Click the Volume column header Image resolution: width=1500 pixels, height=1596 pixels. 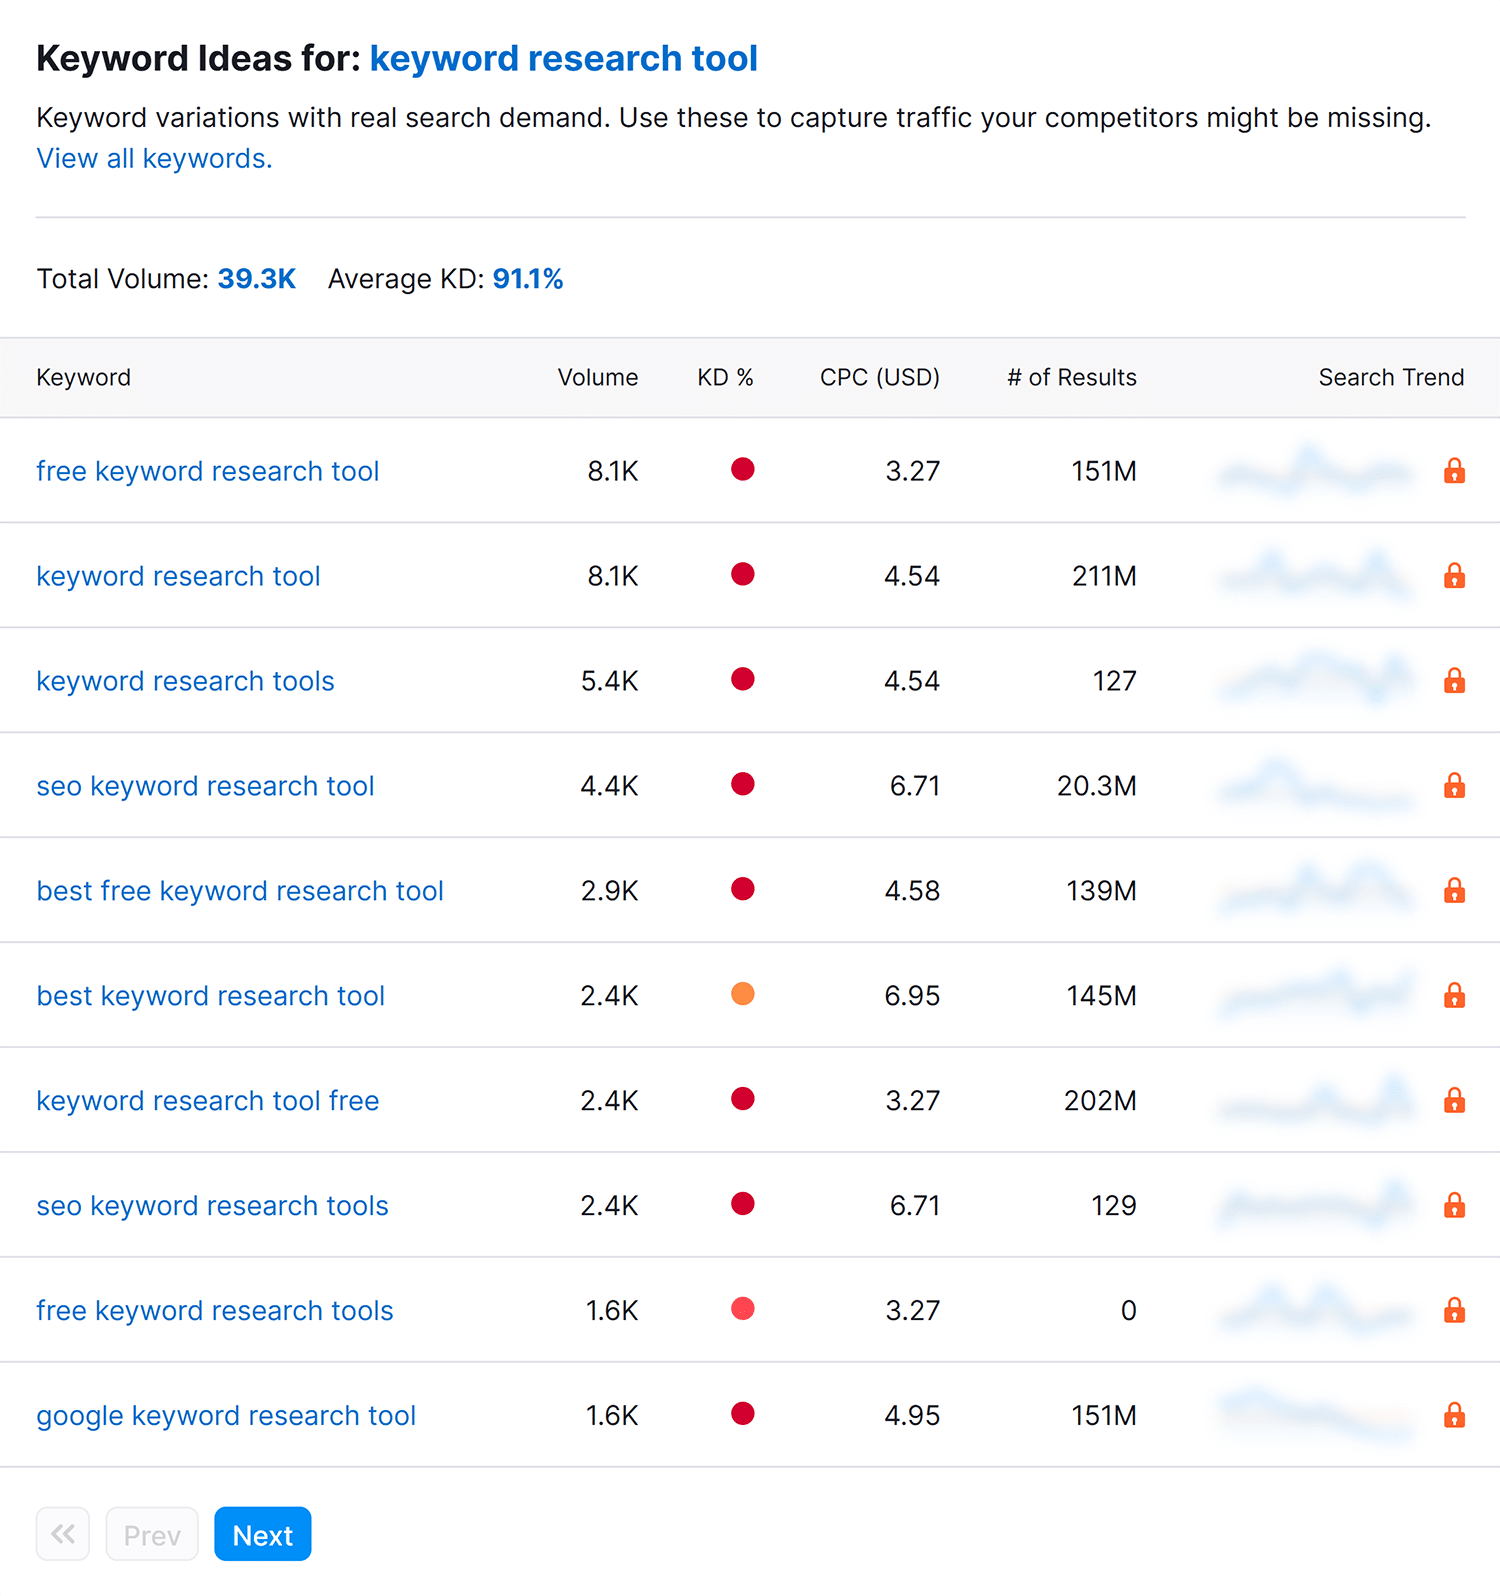[598, 377]
